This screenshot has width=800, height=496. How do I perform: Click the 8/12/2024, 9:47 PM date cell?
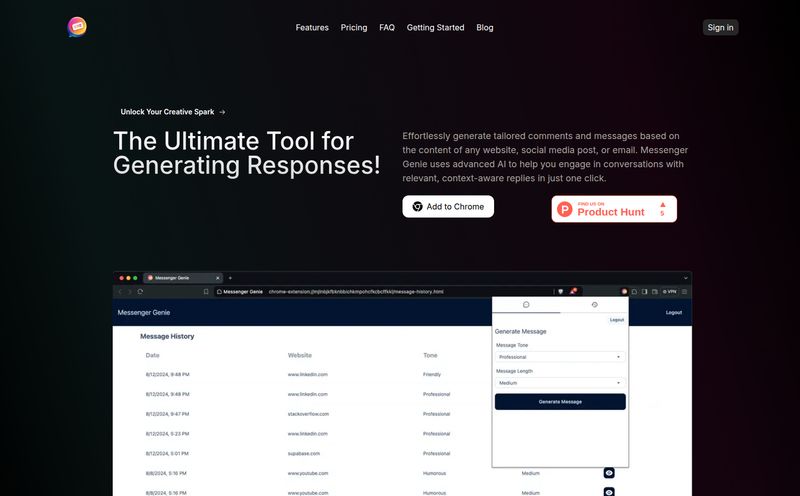(x=167, y=414)
